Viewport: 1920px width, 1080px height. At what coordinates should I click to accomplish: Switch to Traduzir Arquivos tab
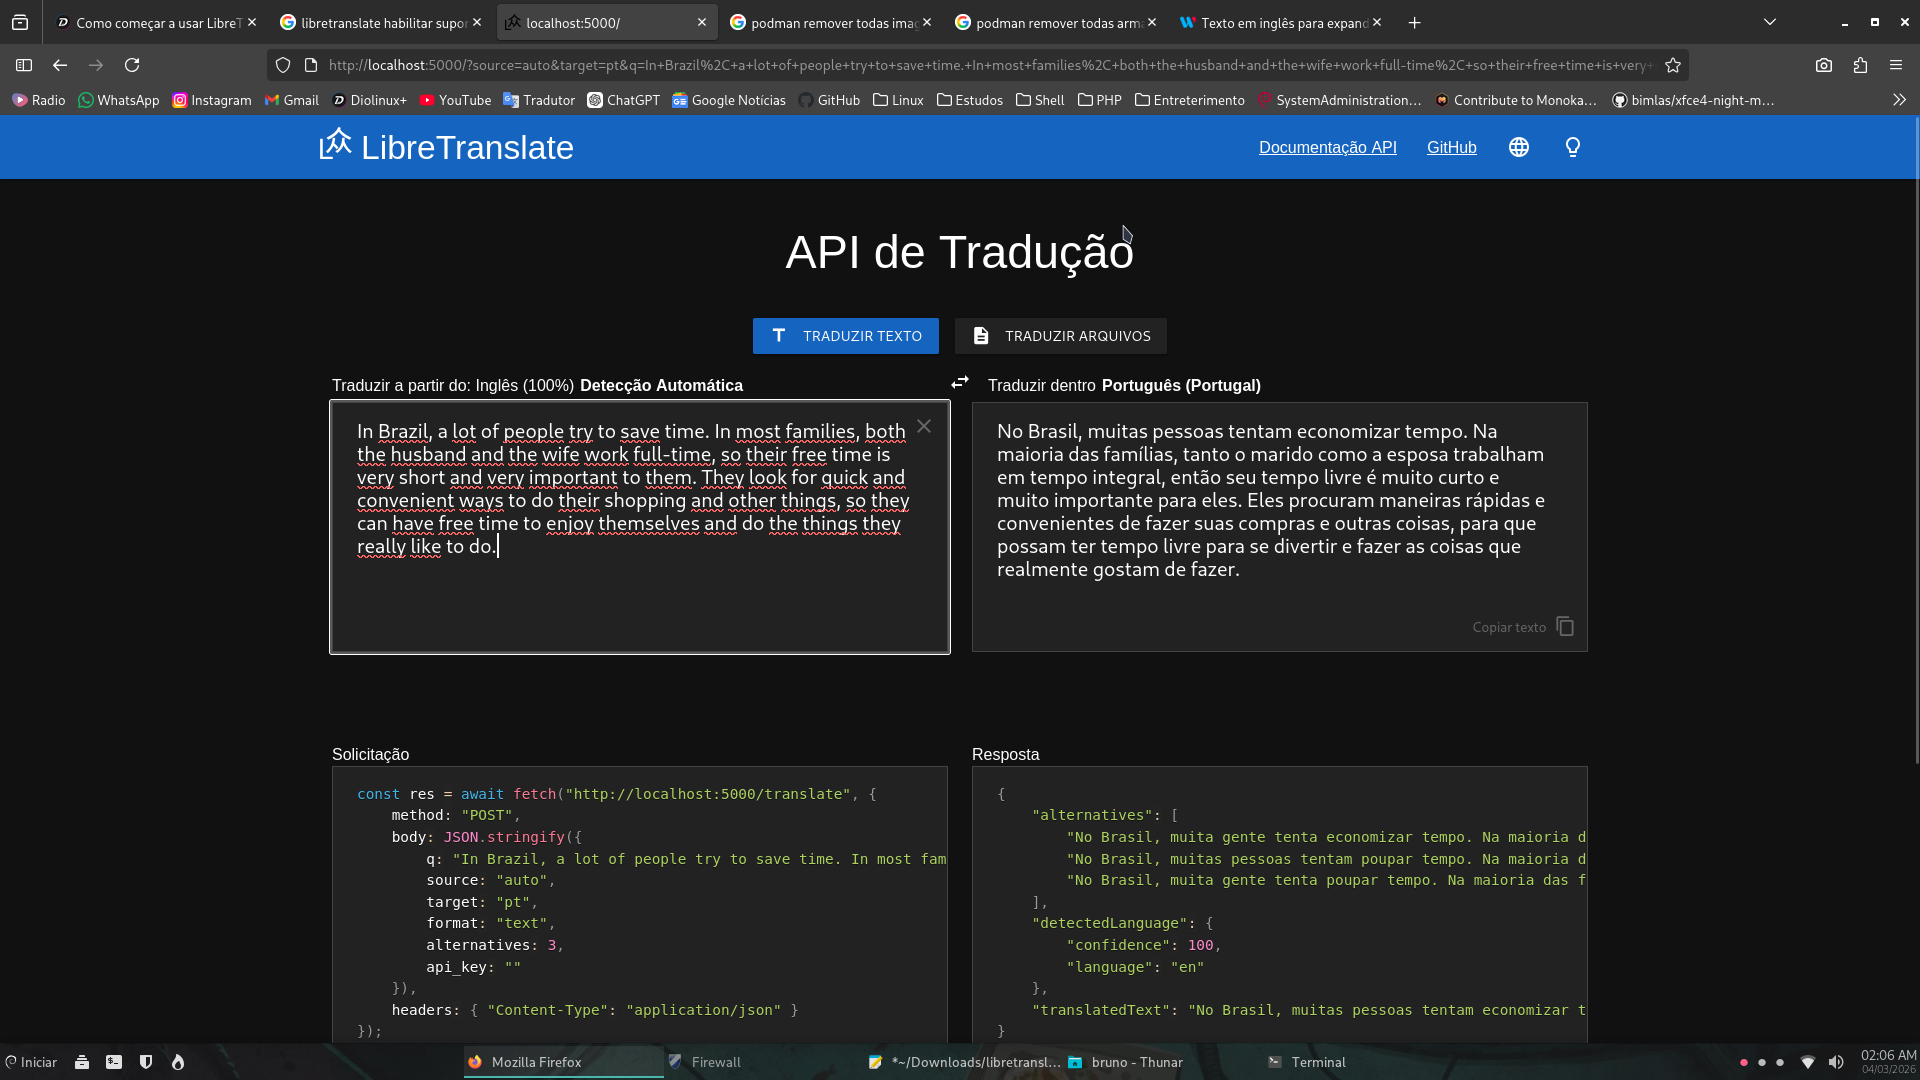click(x=1060, y=336)
